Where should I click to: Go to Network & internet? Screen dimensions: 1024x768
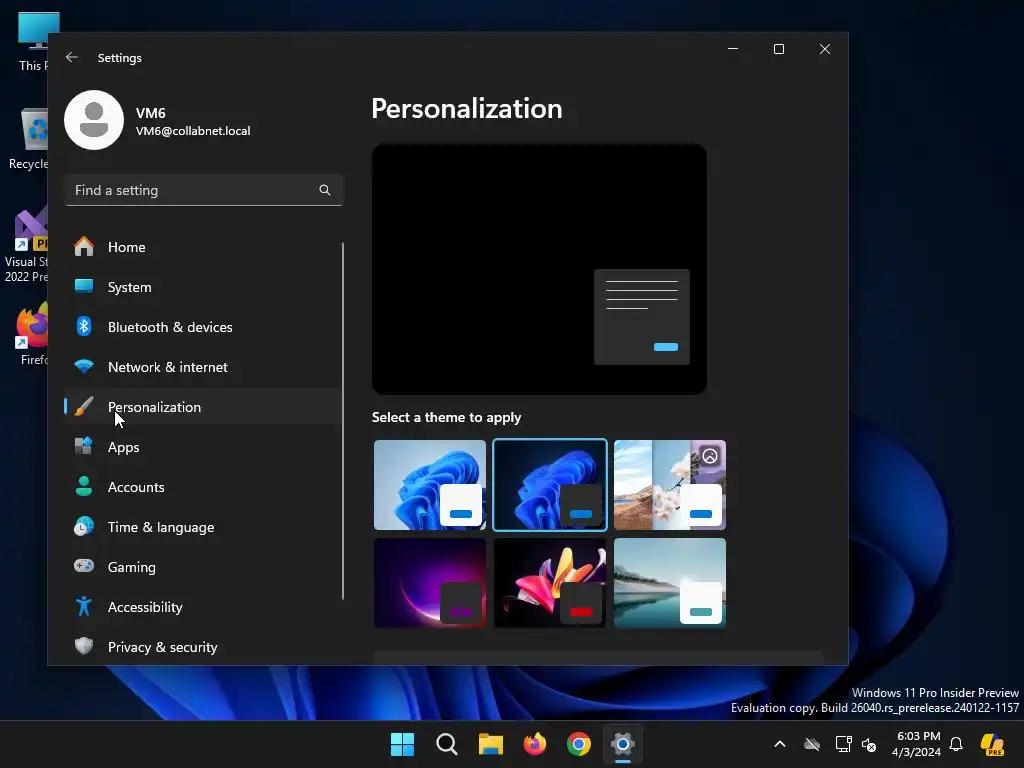click(202, 366)
